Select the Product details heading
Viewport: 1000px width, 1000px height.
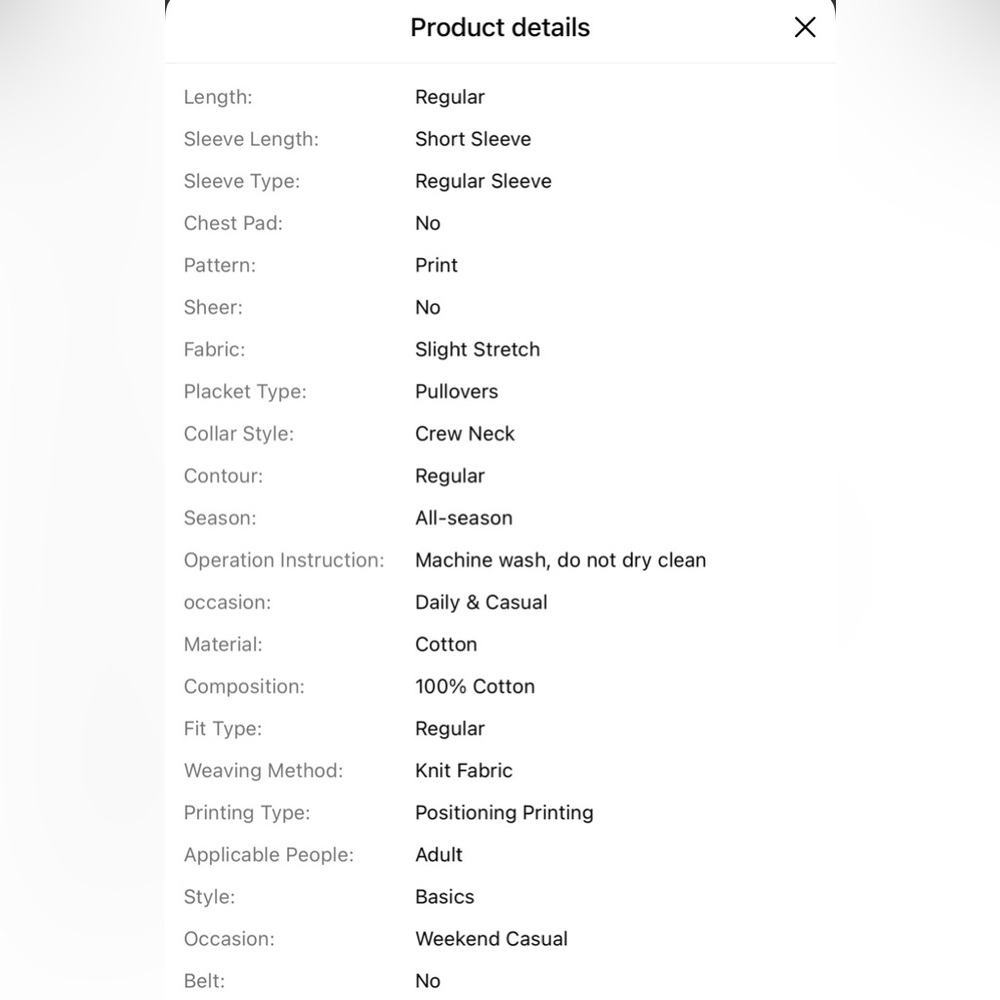point(500,27)
